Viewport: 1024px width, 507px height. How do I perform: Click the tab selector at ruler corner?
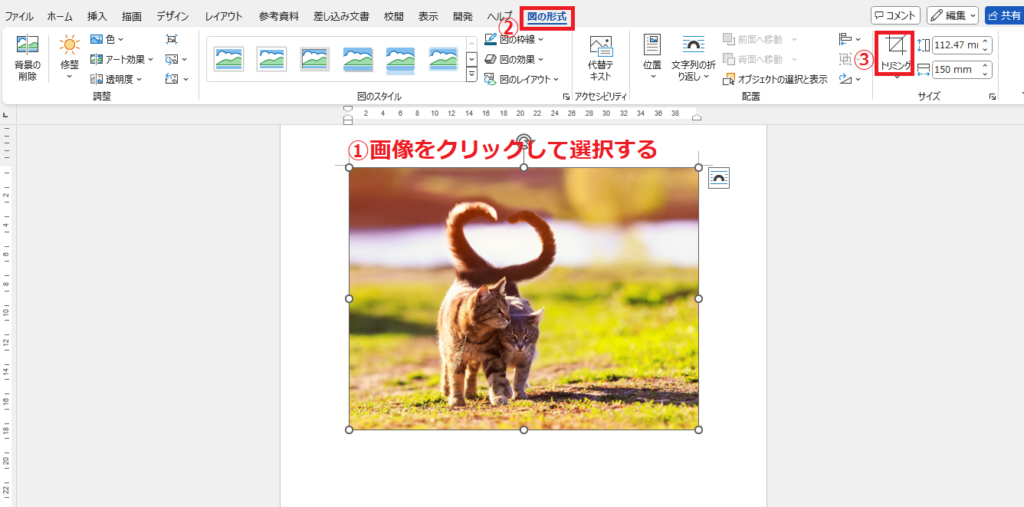pyautogui.click(x=6, y=114)
